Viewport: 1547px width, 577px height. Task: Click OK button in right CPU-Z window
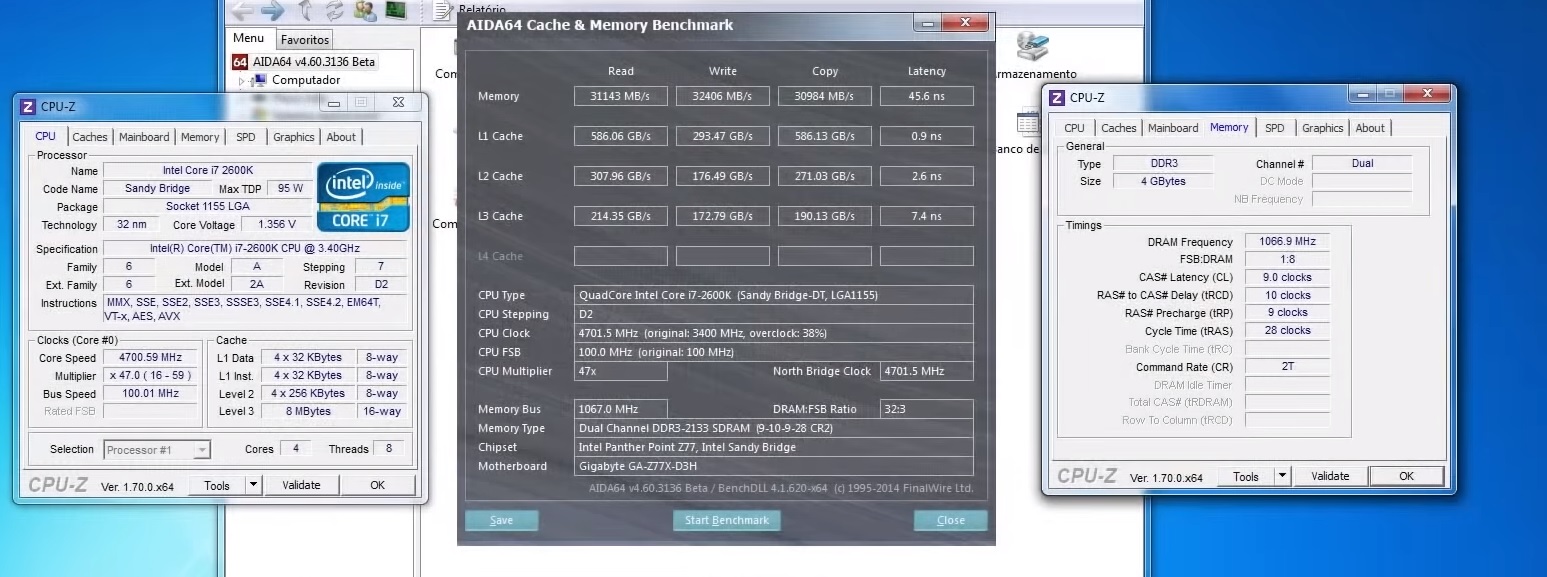[1406, 476]
